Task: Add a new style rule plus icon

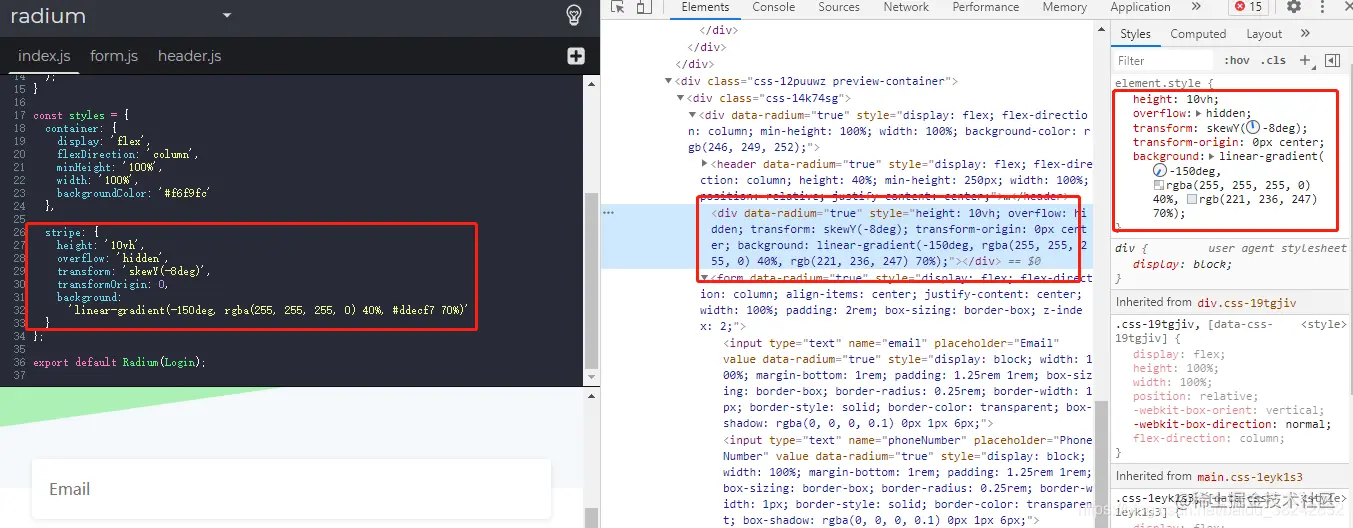Action: [1304, 61]
